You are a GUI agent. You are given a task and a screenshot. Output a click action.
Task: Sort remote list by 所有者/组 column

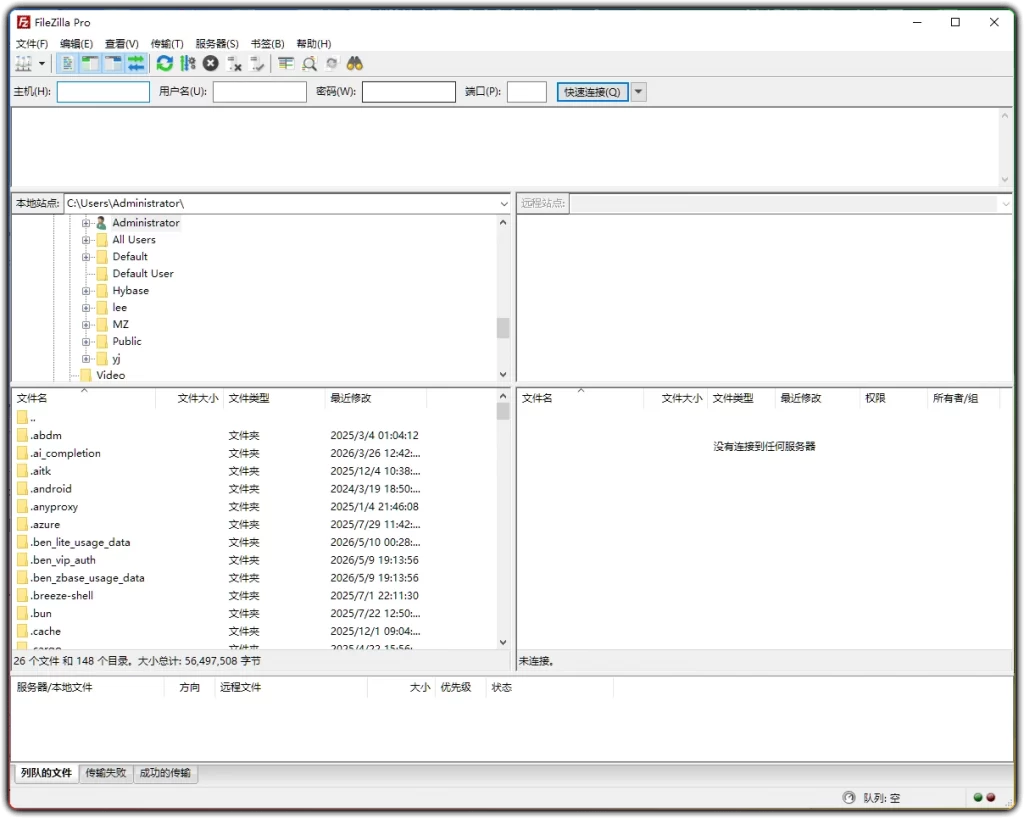coord(963,398)
